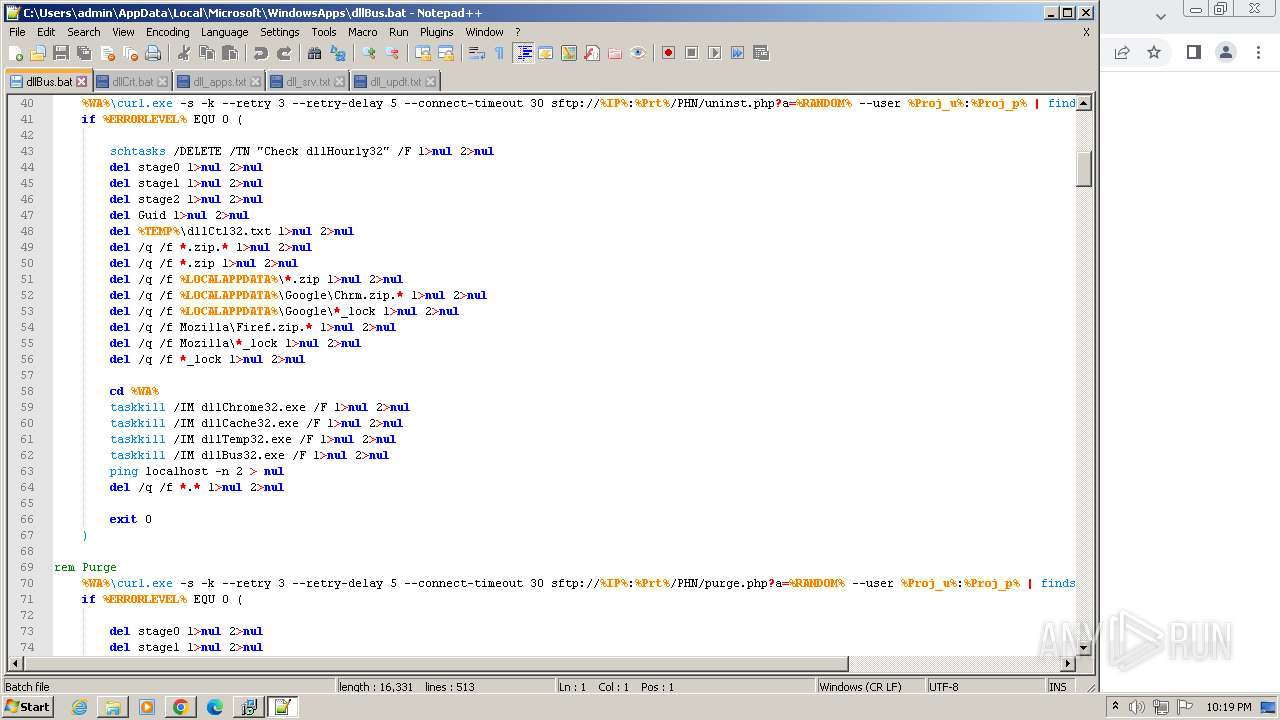Run macro multiple times icon
Image resolution: width=1280 pixels, height=720 pixels.
(x=737, y=53)
